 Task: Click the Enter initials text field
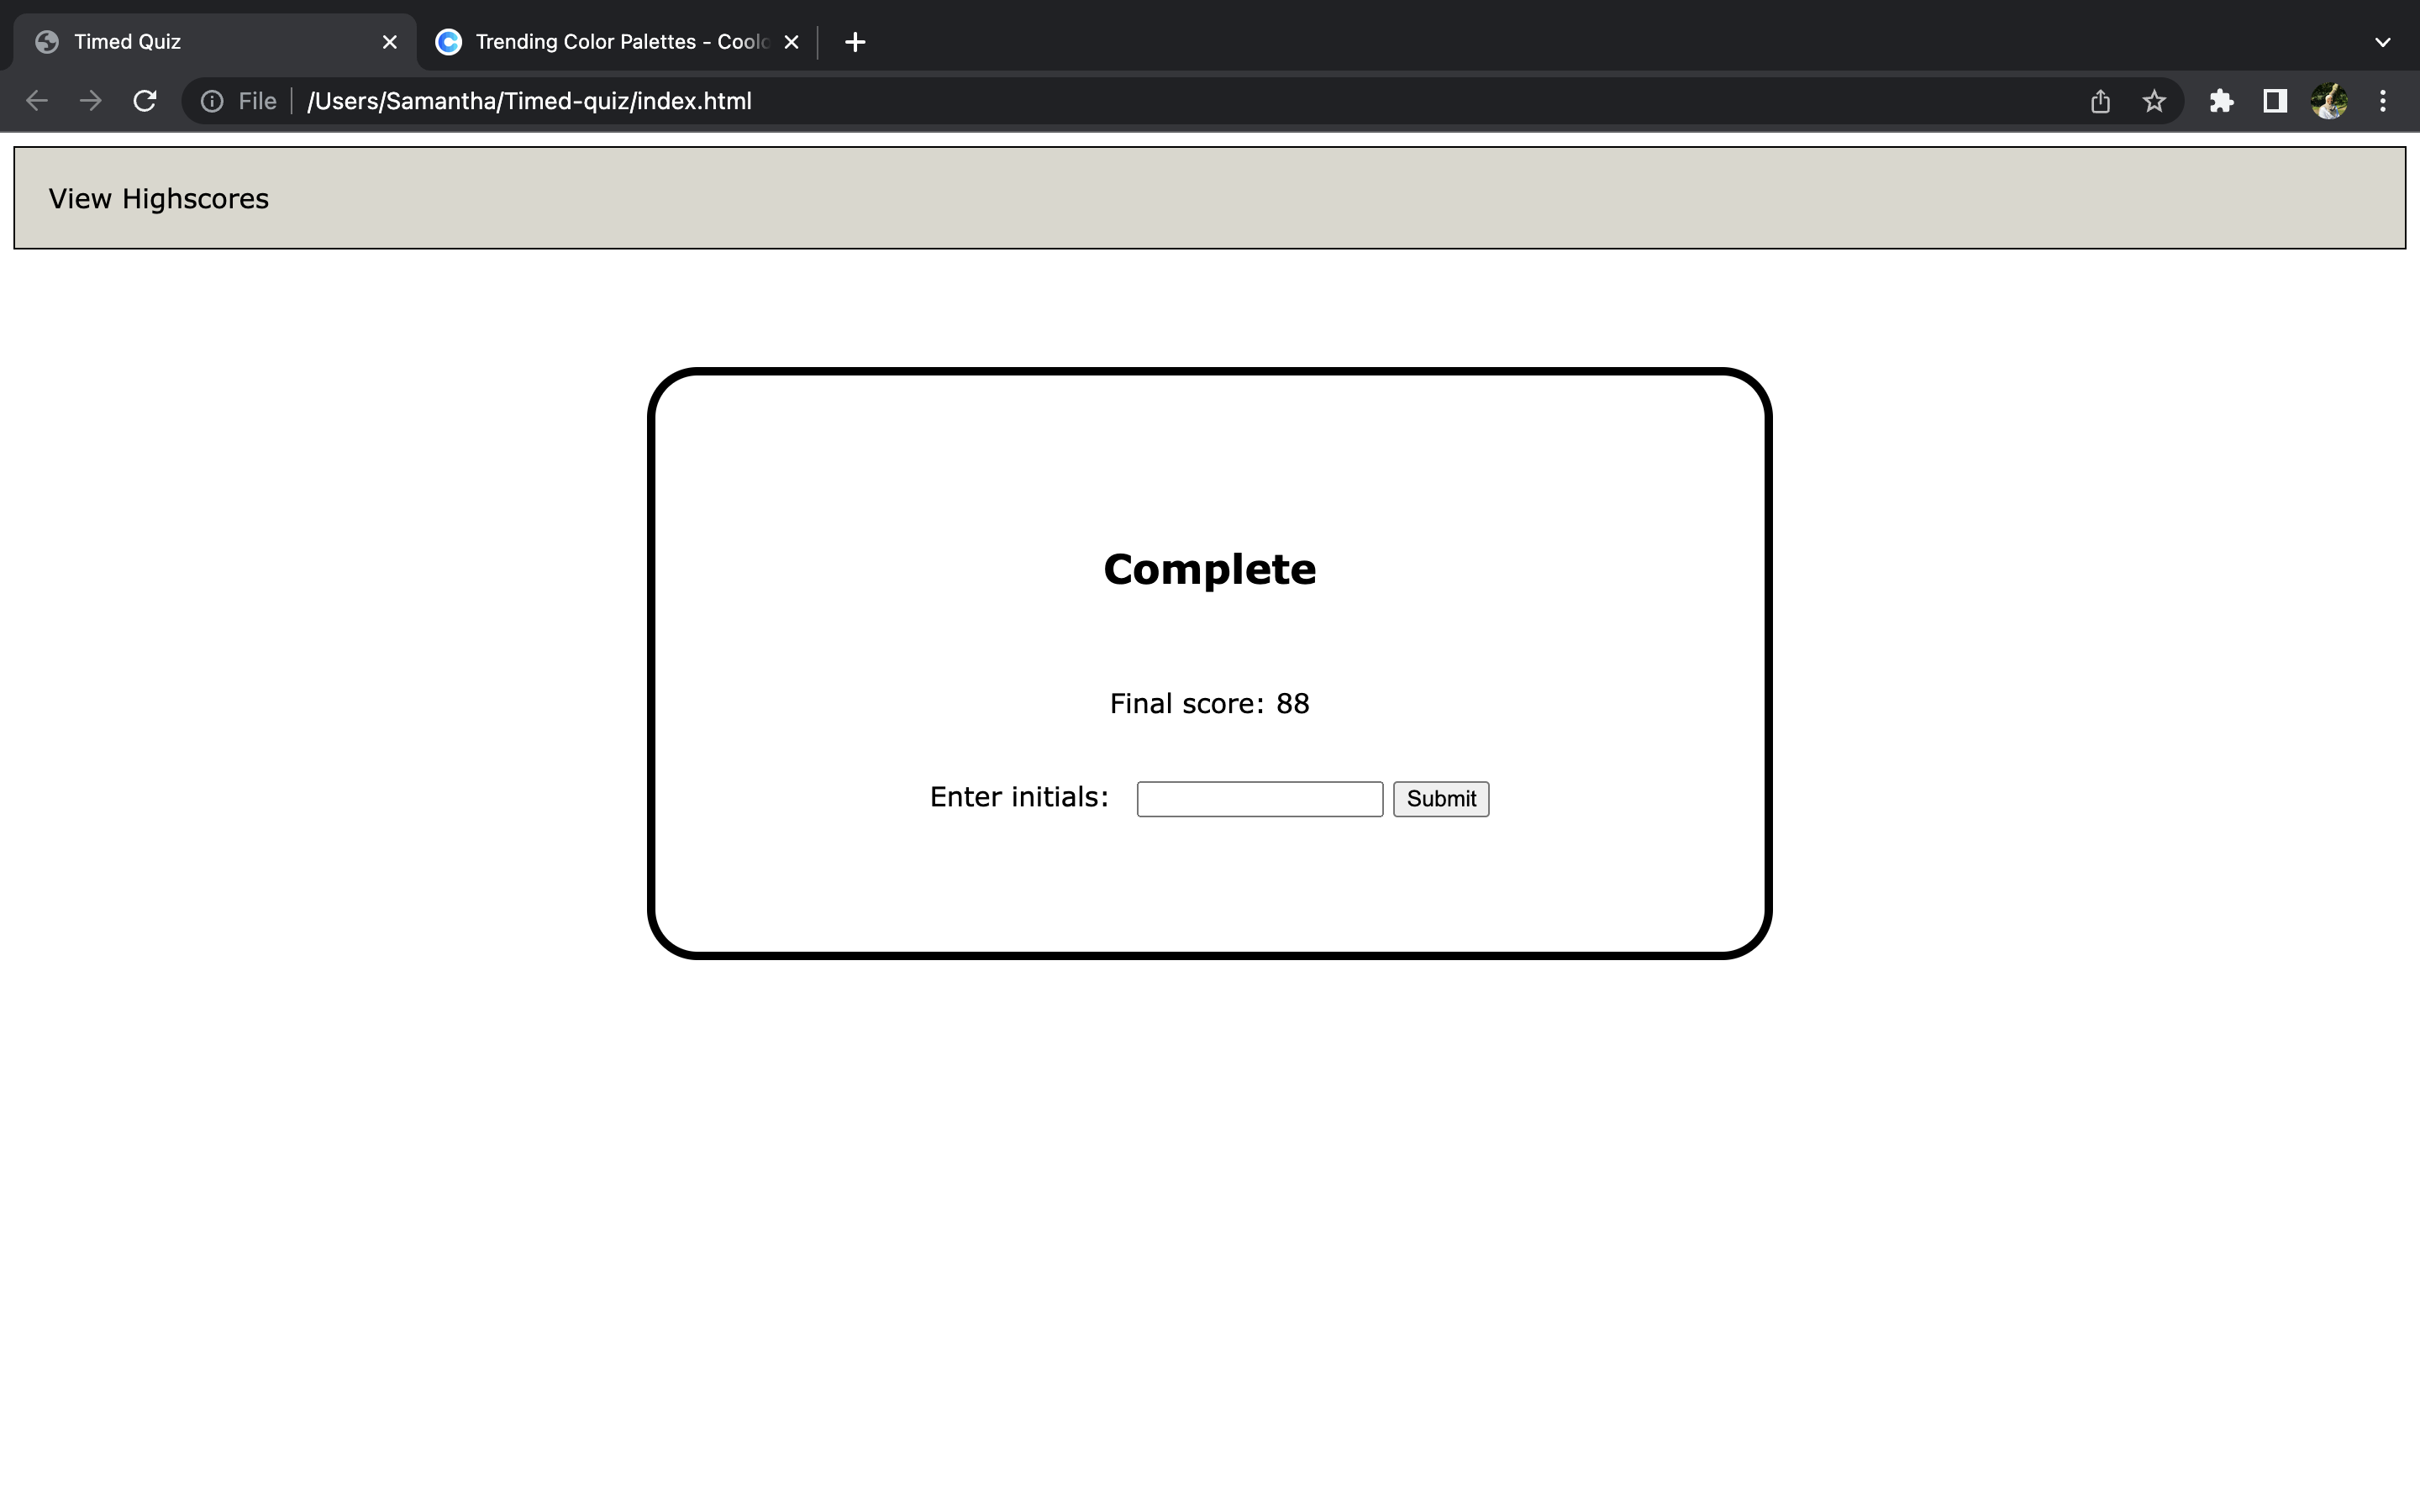1258,798
